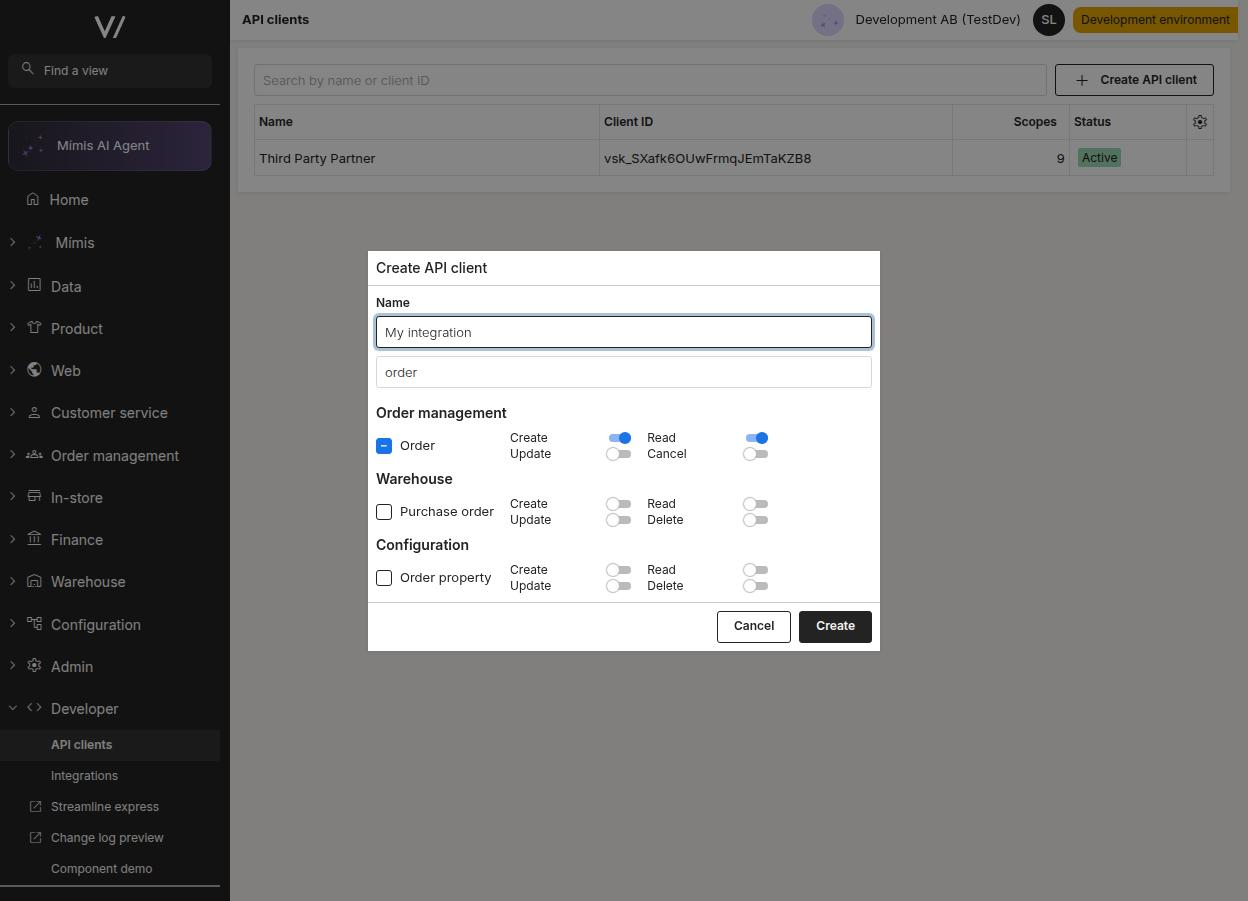This screenshot has width=1248, height=901.
Task: Expand the Customer service chevron
Action: [x=12, y=412]
